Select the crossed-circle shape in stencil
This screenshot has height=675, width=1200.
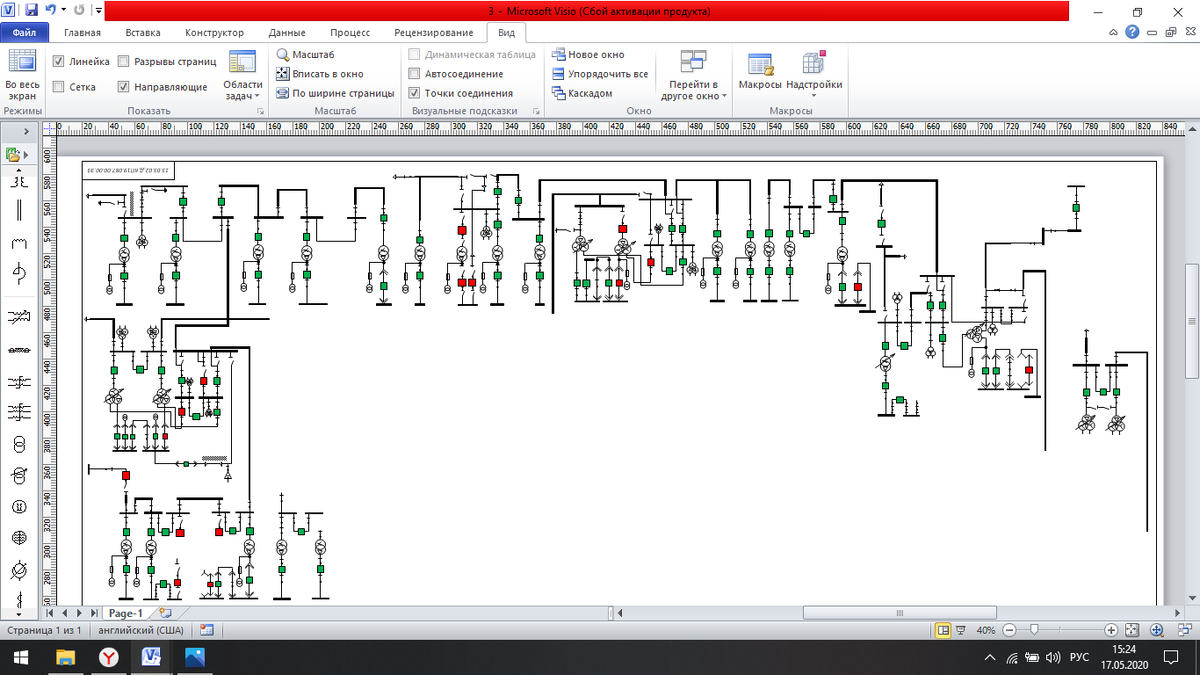tap(18, 538)
